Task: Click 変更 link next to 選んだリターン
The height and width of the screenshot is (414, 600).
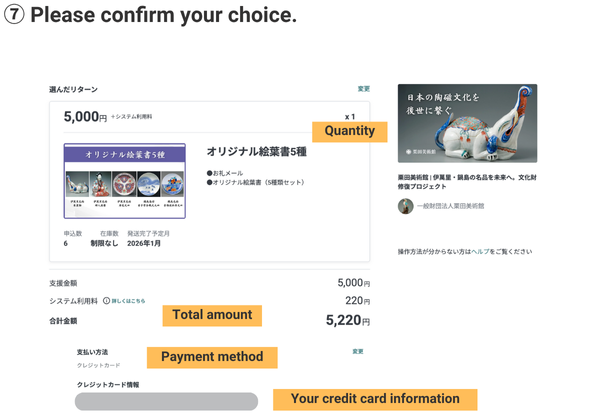Action: point(364,89)
